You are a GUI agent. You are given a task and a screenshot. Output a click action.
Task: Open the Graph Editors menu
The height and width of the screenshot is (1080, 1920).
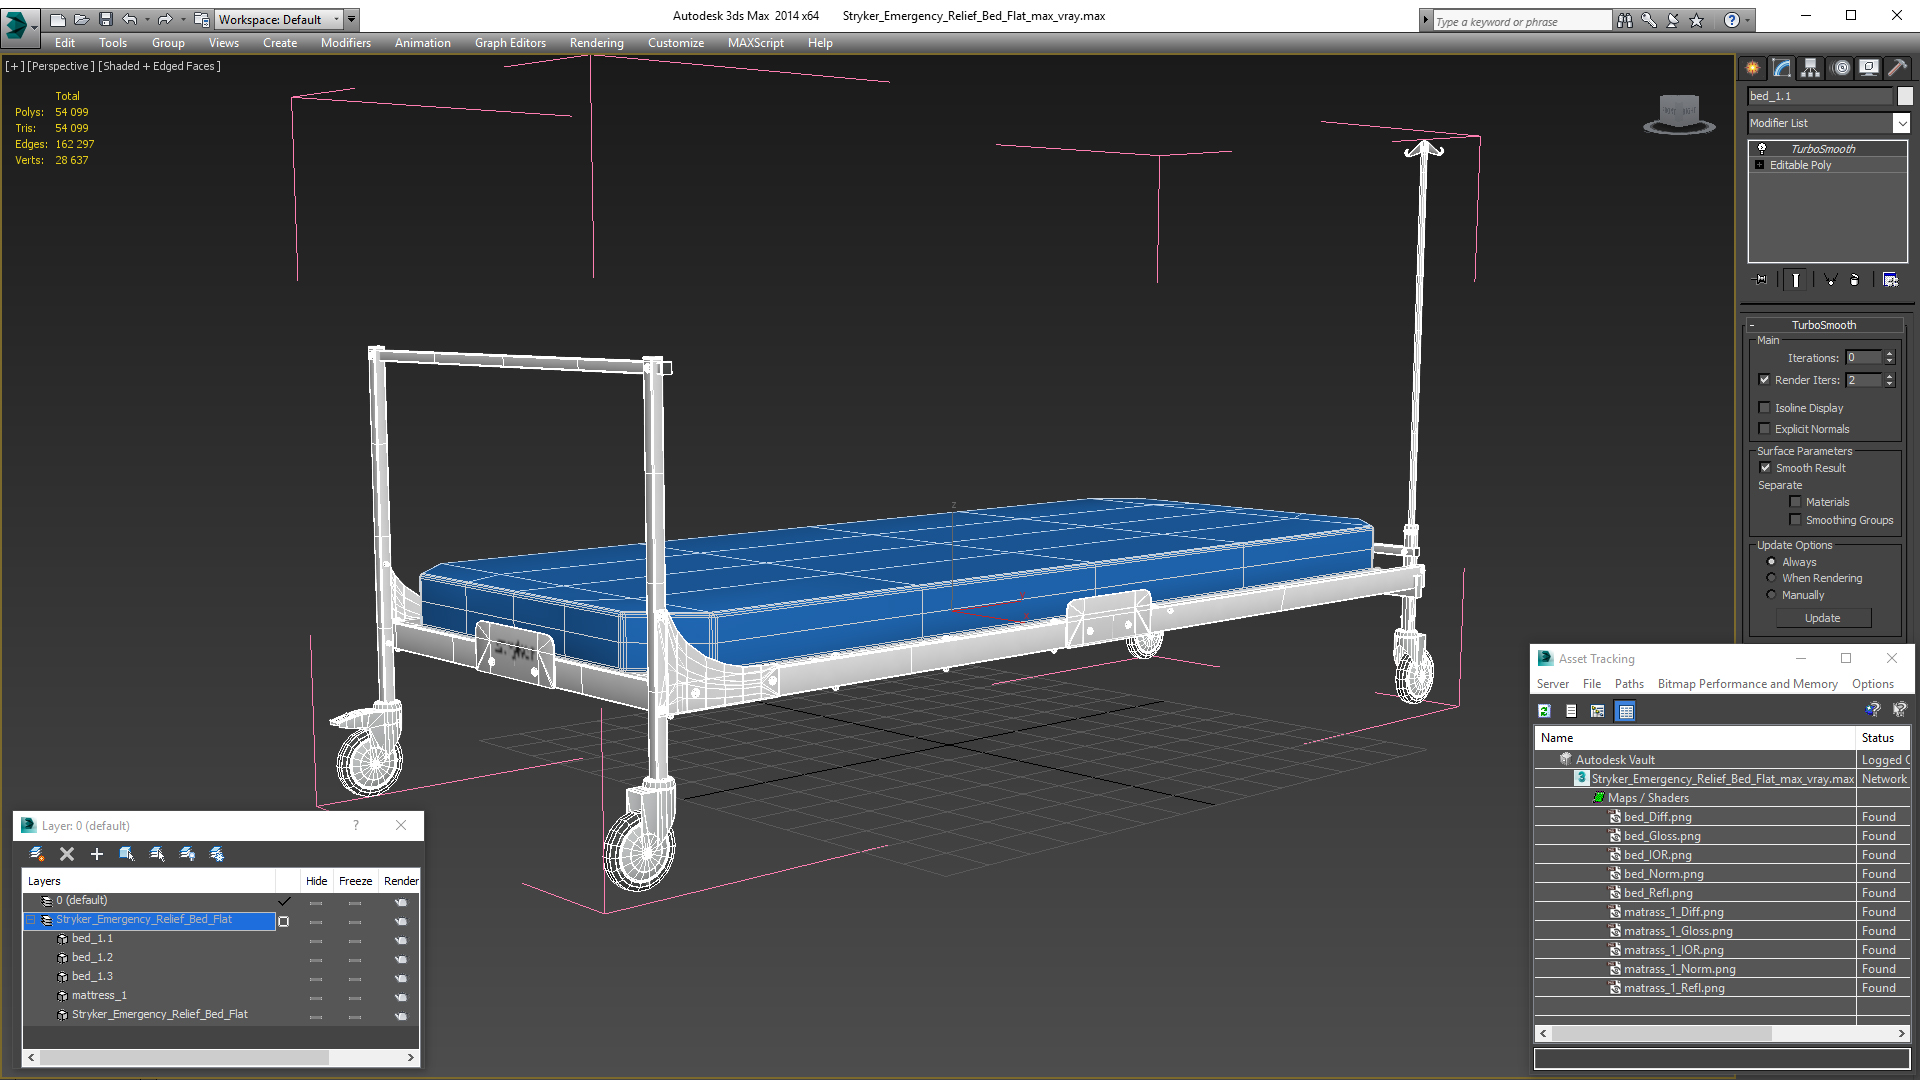(510, 43)
